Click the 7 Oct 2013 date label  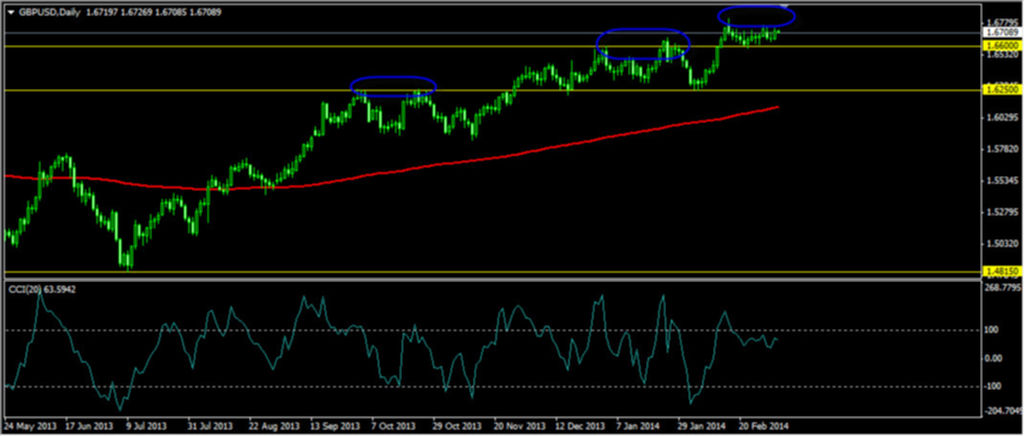396,425
